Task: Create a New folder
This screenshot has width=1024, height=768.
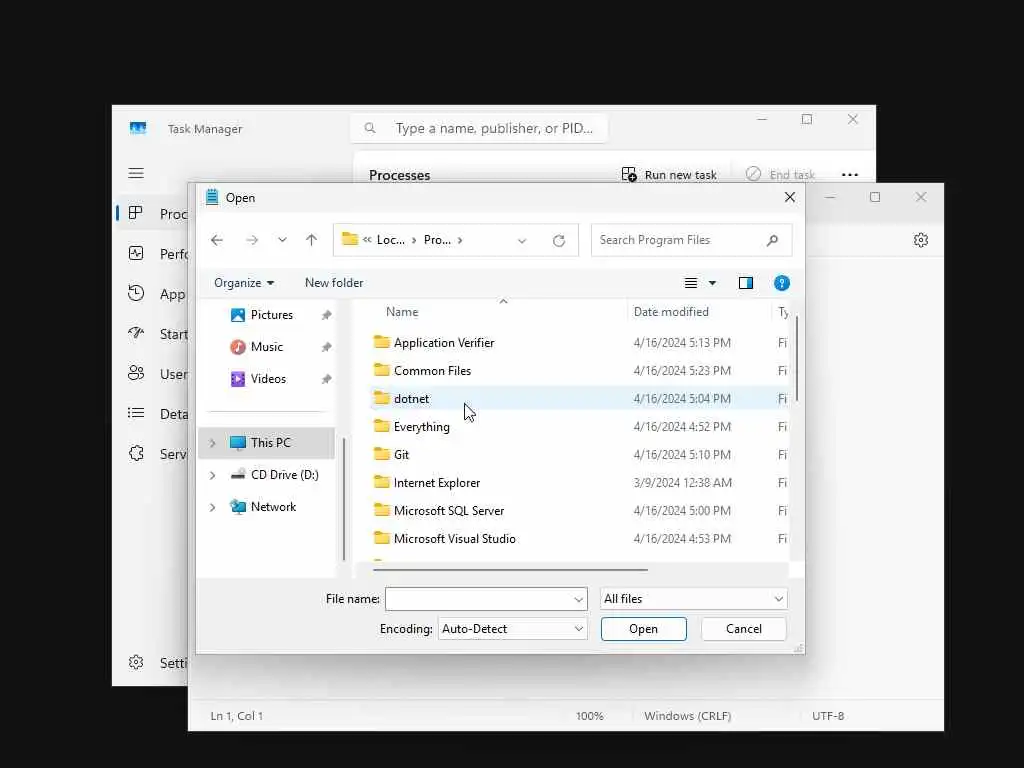Action: [334, 283]
